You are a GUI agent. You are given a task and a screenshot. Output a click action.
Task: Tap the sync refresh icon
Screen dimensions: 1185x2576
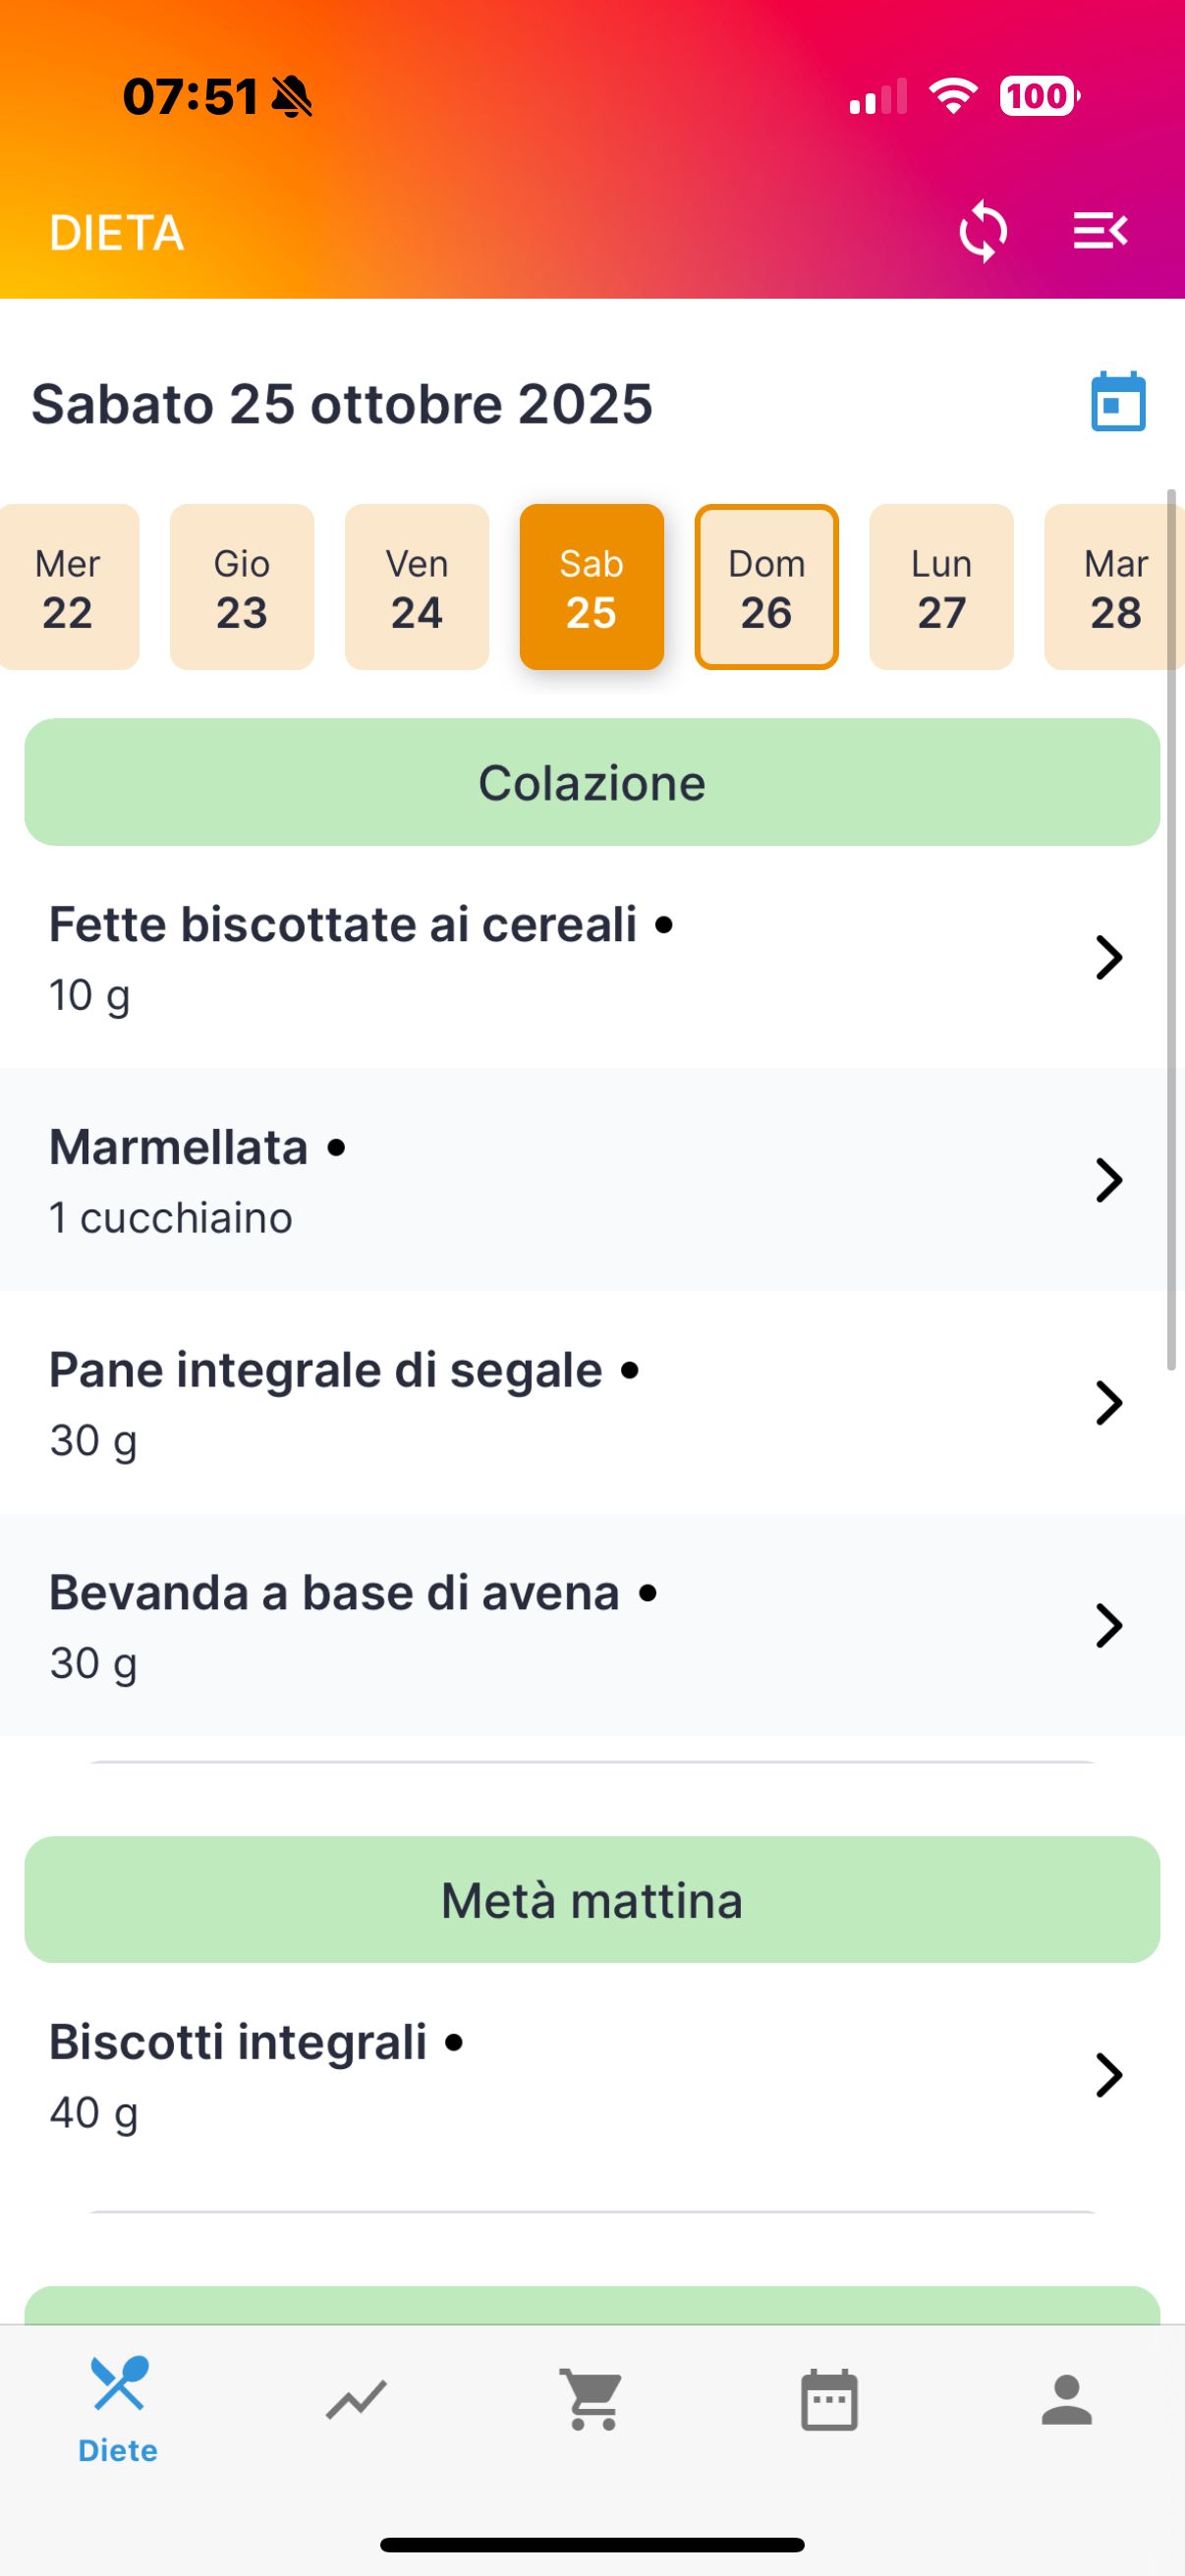pyautogui.click(x=983, y=232)
